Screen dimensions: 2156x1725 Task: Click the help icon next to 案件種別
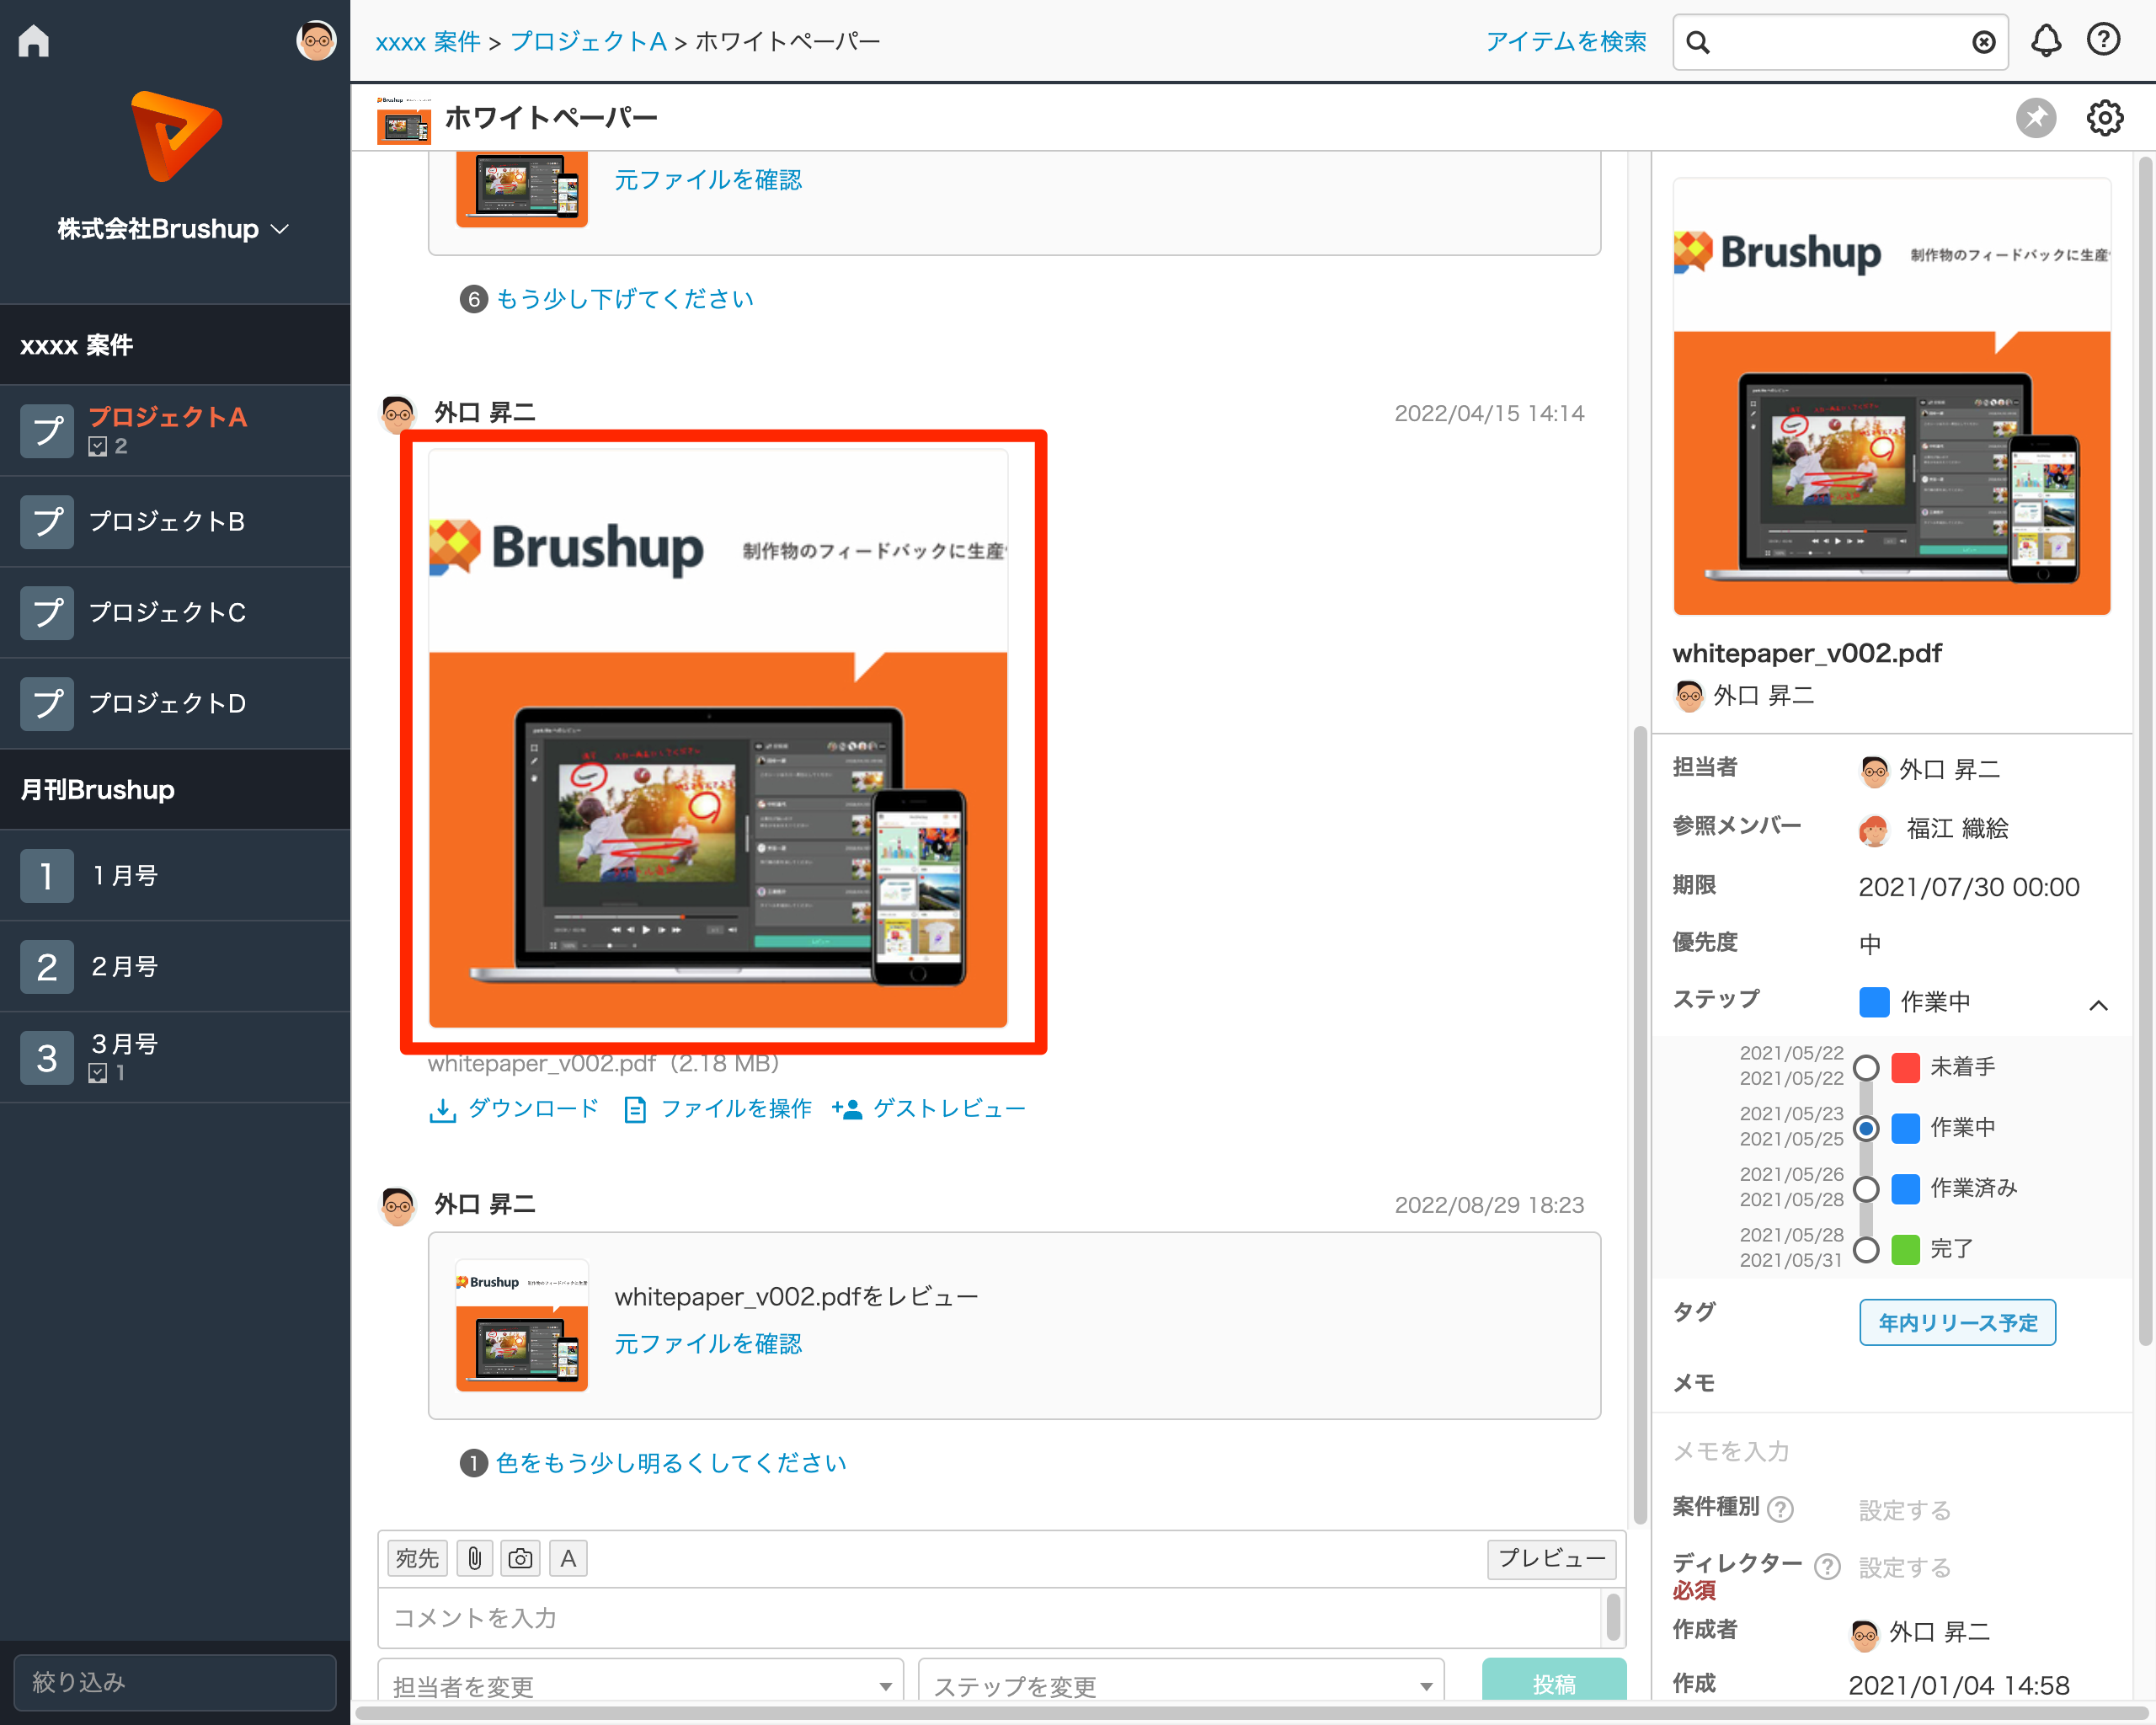(1780, 1509)
